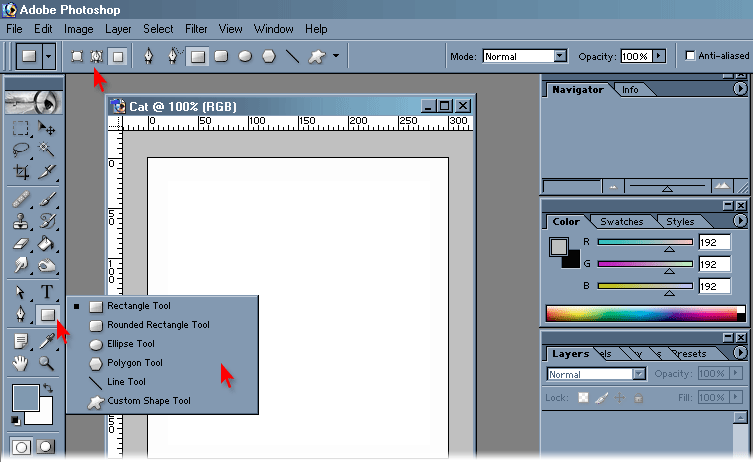Toggle Lock transparent pixels in Layers

coord(583,398)
